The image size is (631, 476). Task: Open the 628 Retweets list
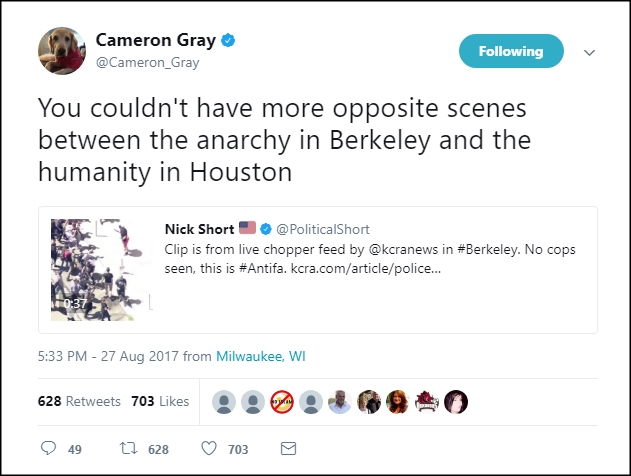(x=79, y=401)
